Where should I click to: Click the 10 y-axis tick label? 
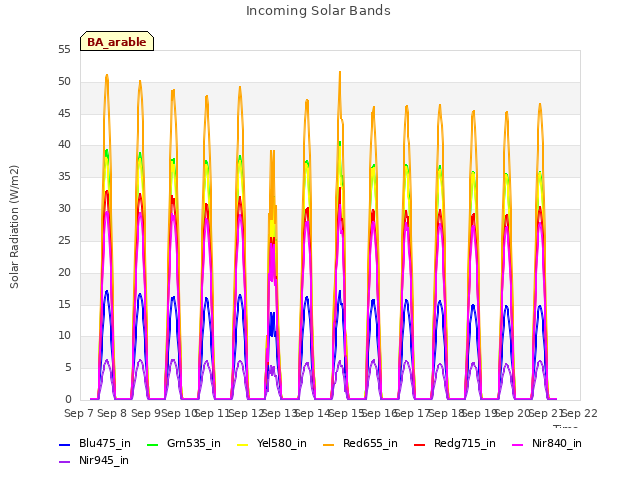tap(64, 336)
